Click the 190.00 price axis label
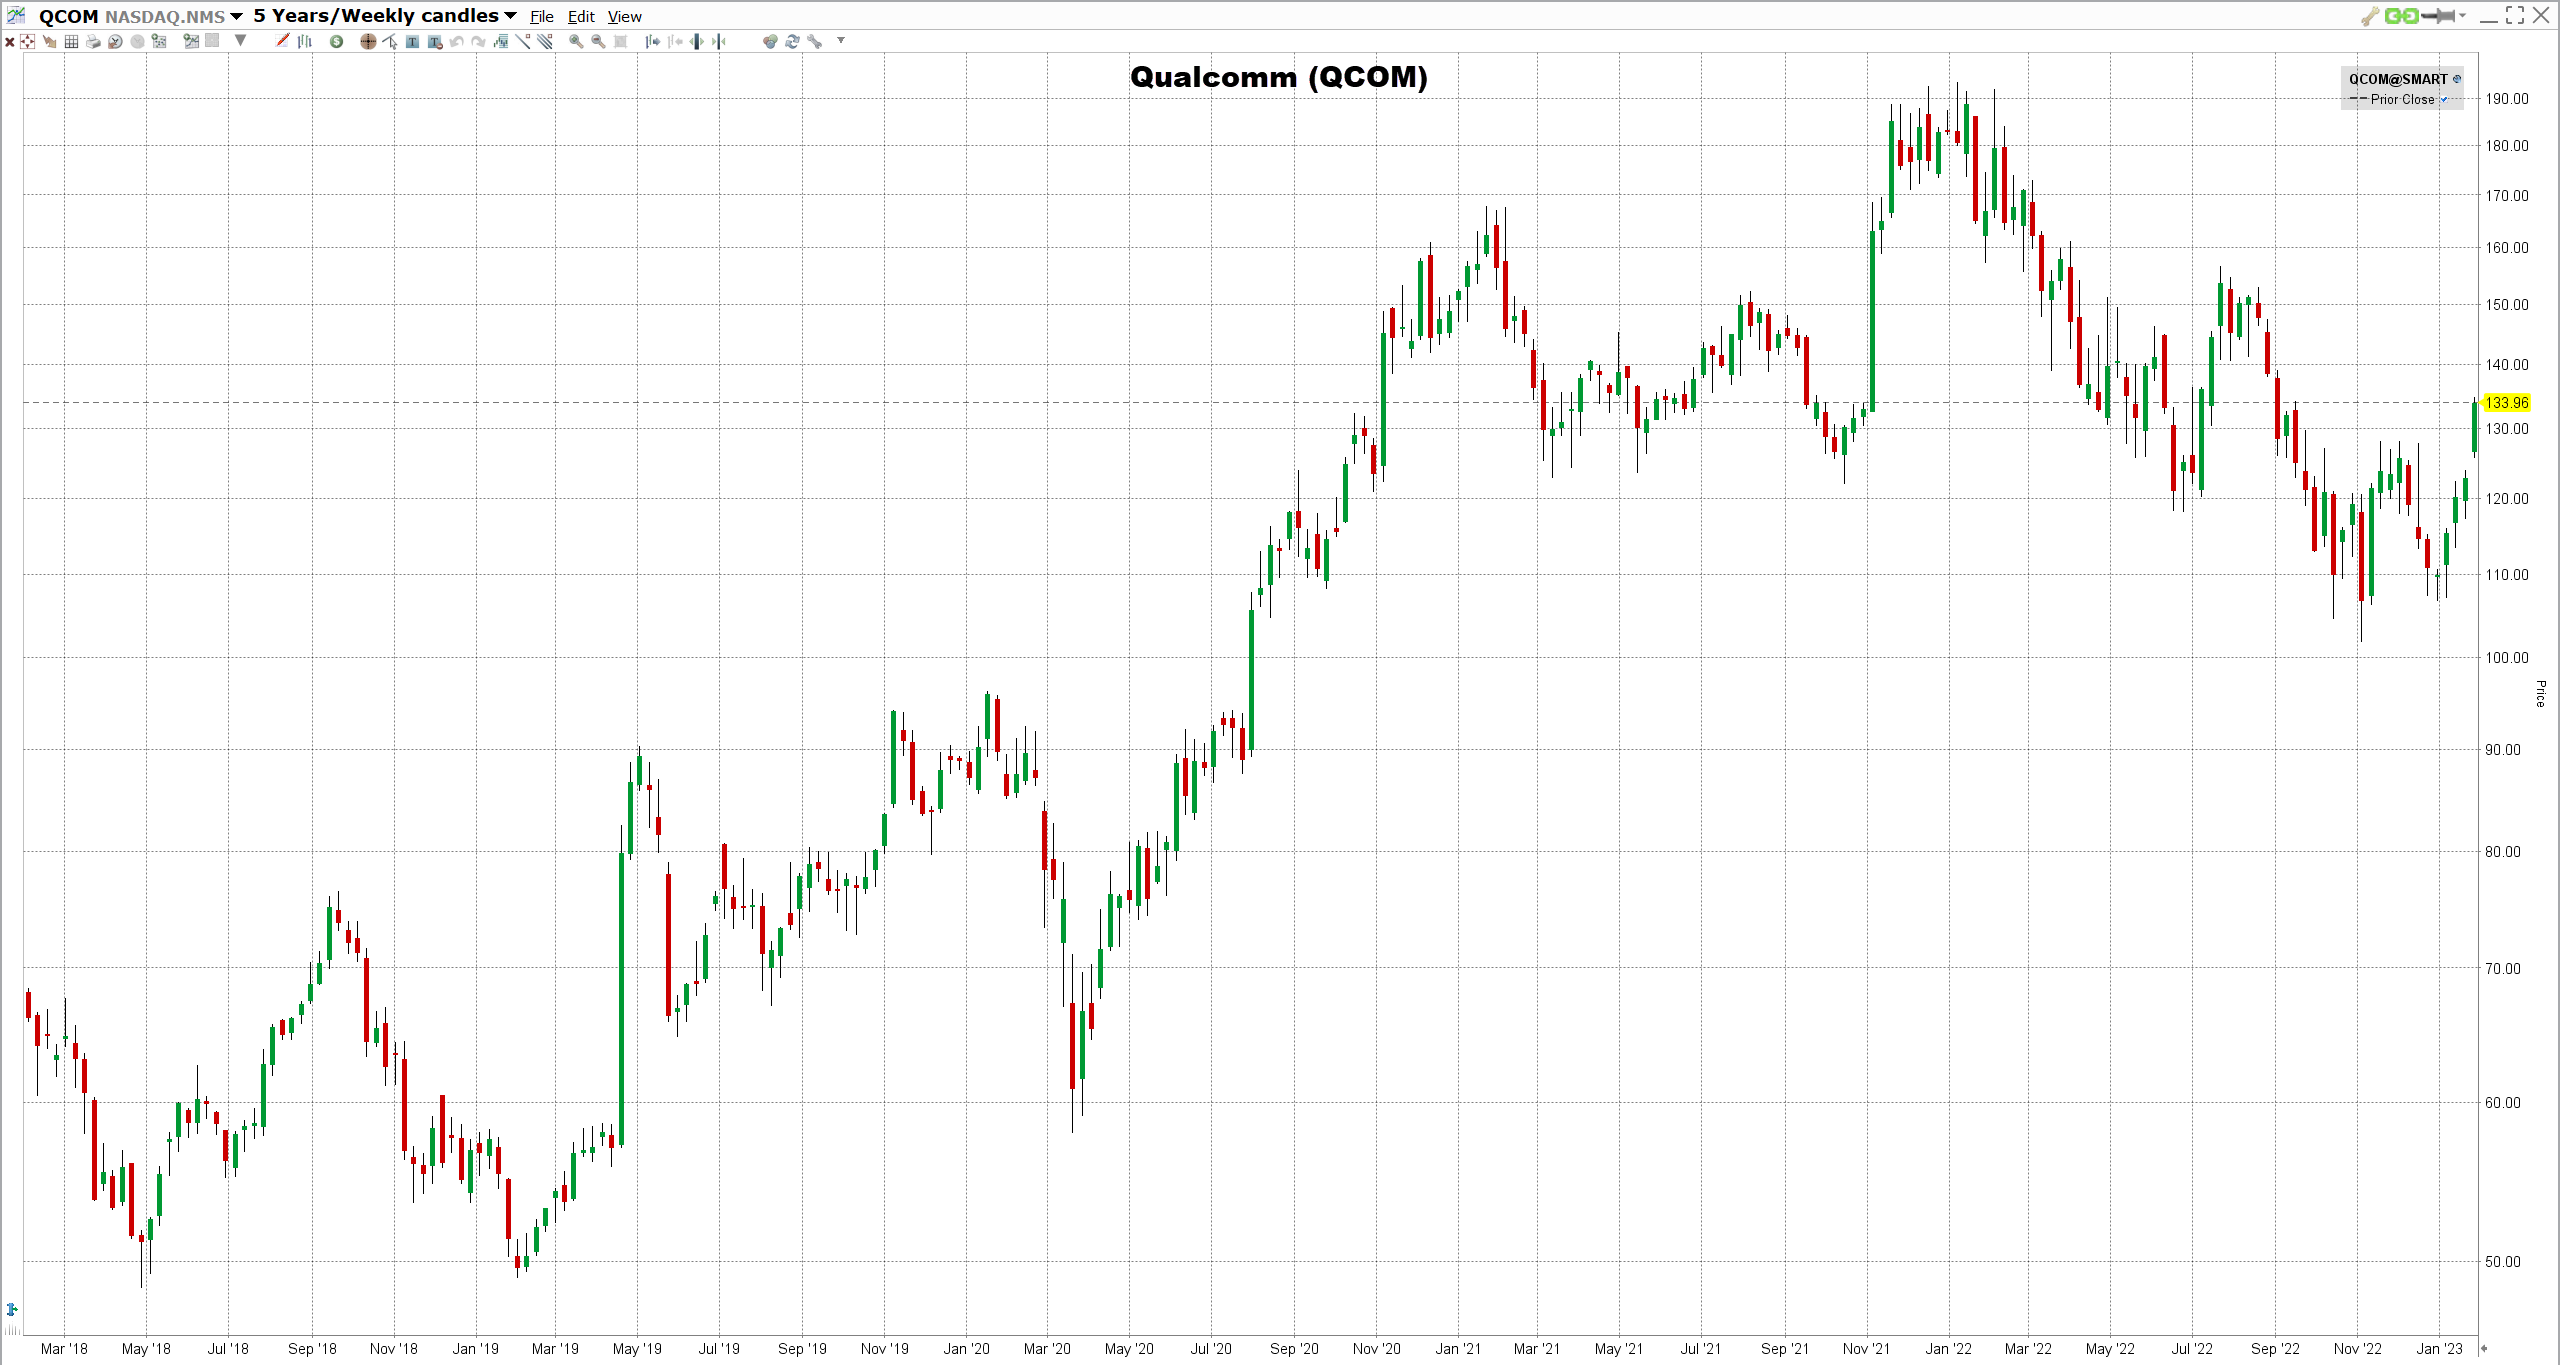Viewport: 2560px width, 1365px height. (2507, 98)
